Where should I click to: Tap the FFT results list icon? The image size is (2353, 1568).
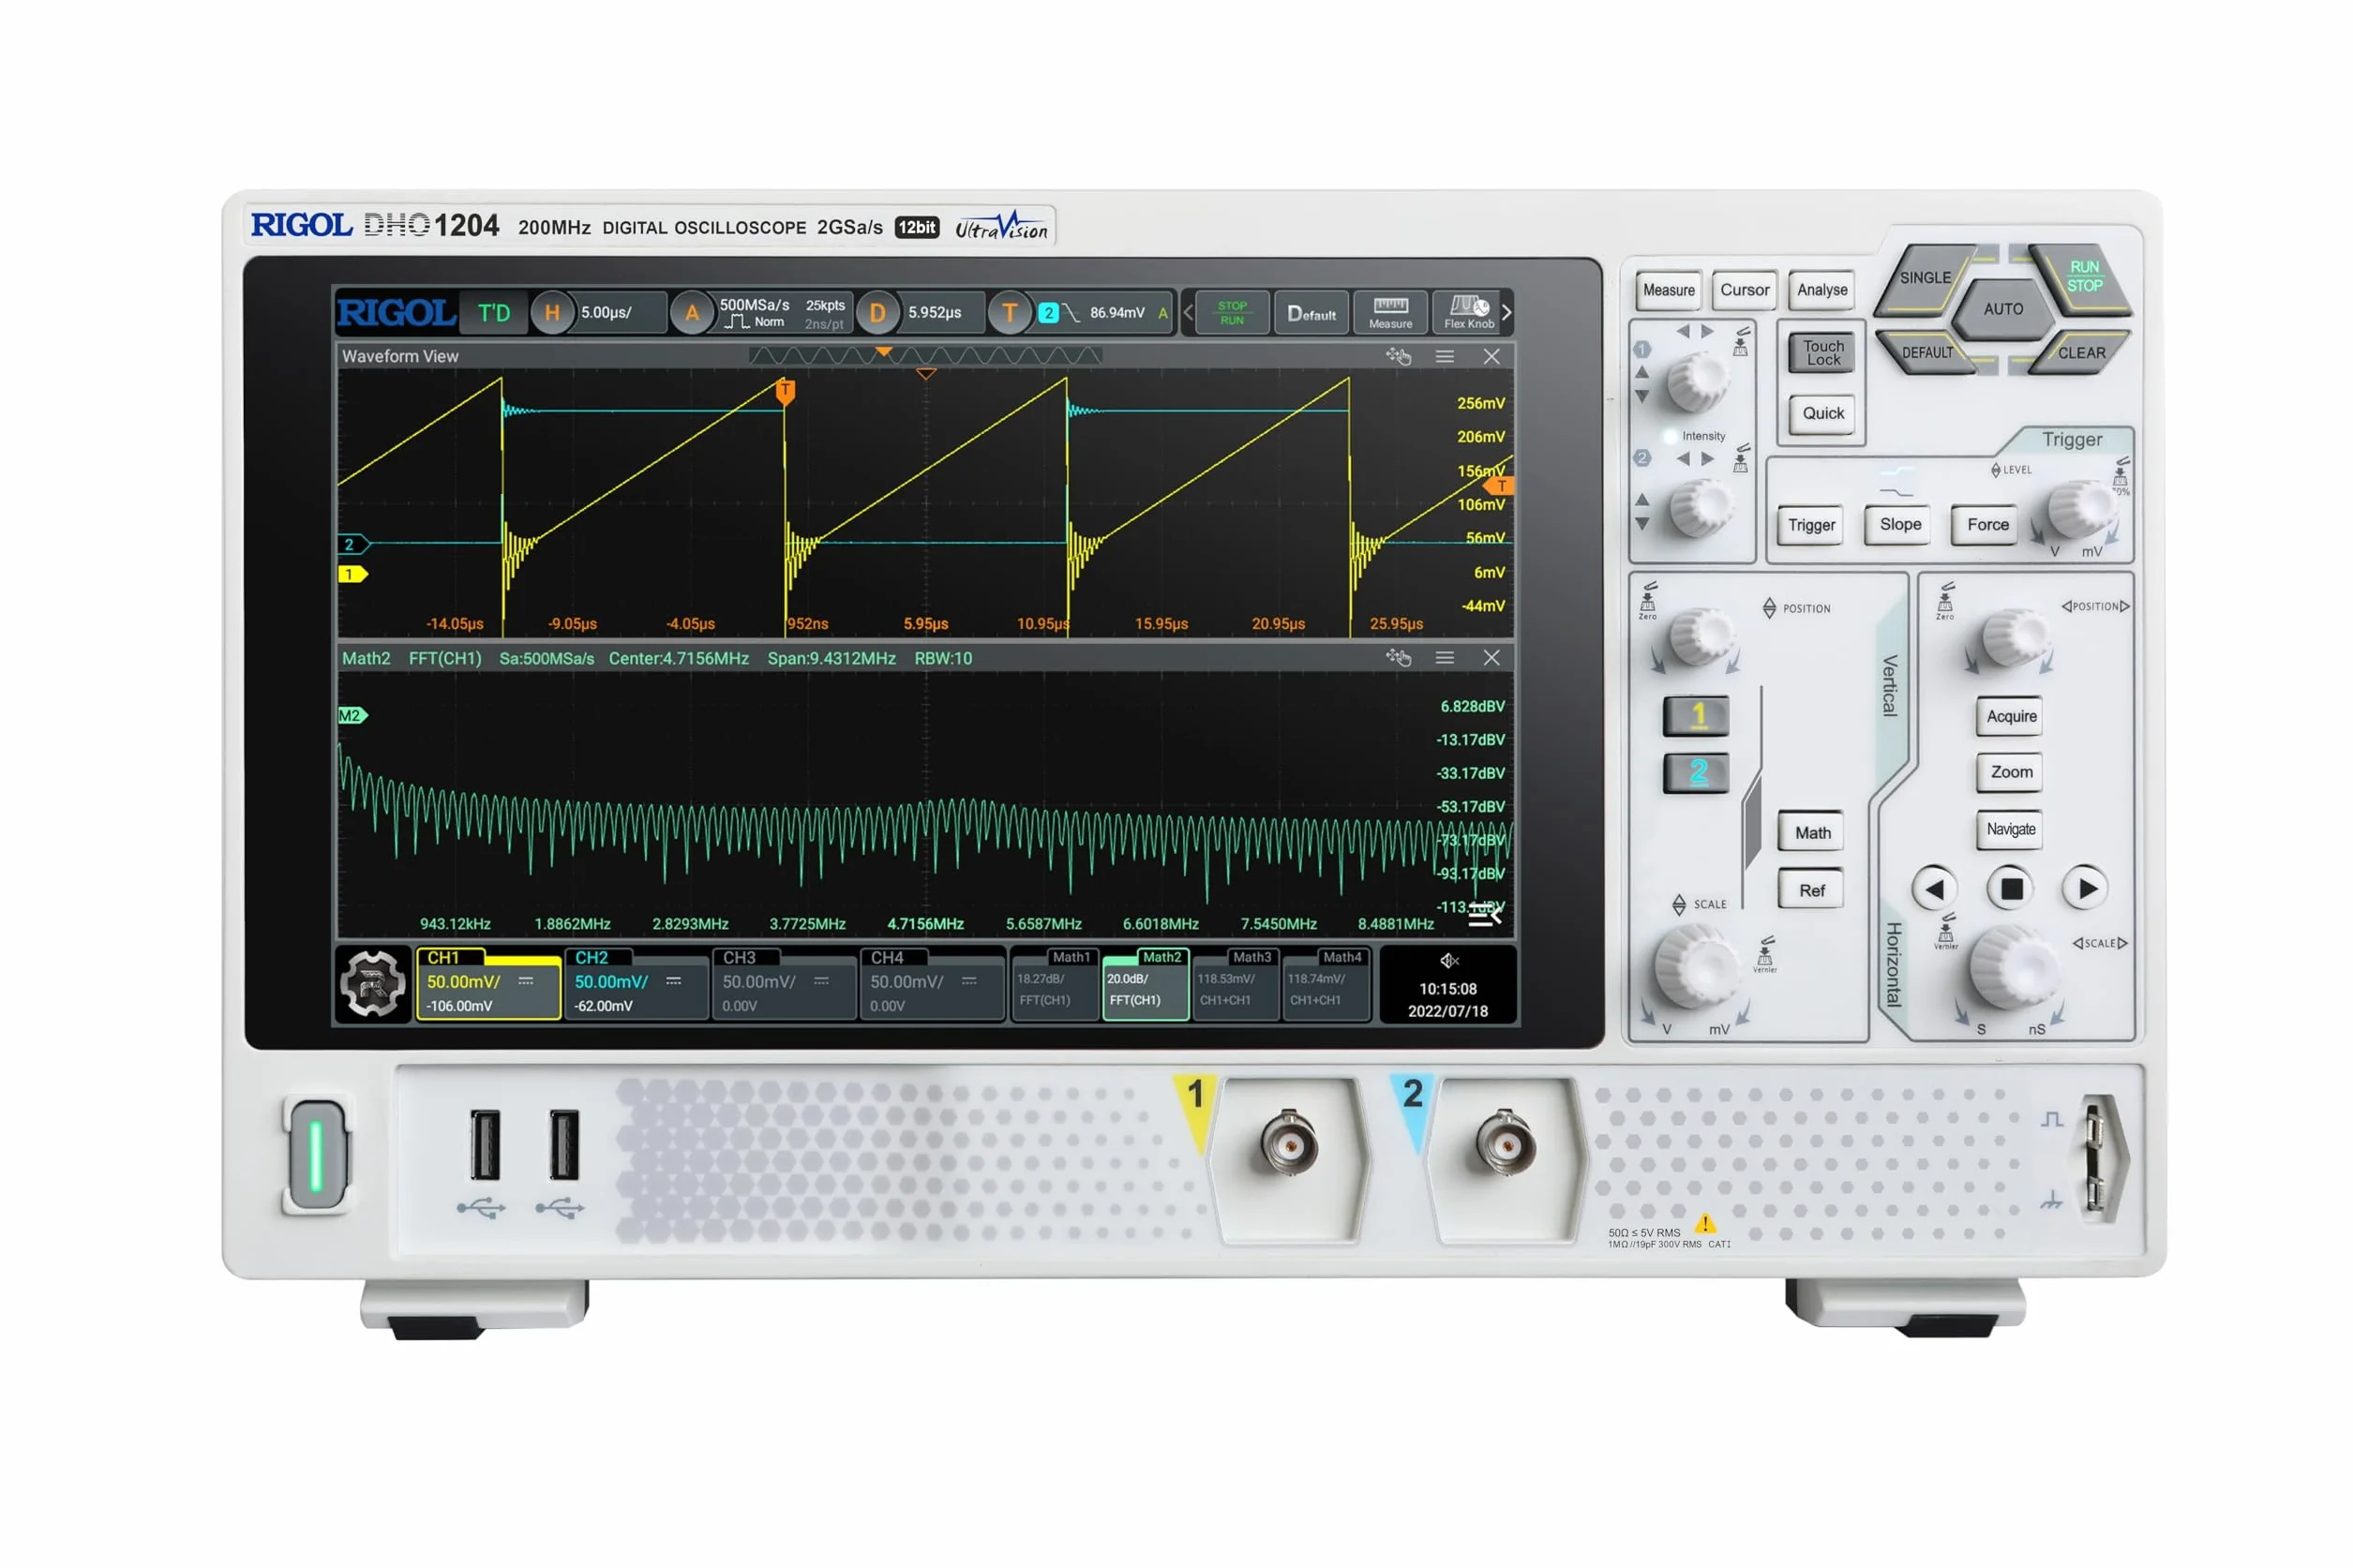pyautogui.click(x=1484, y=914)
